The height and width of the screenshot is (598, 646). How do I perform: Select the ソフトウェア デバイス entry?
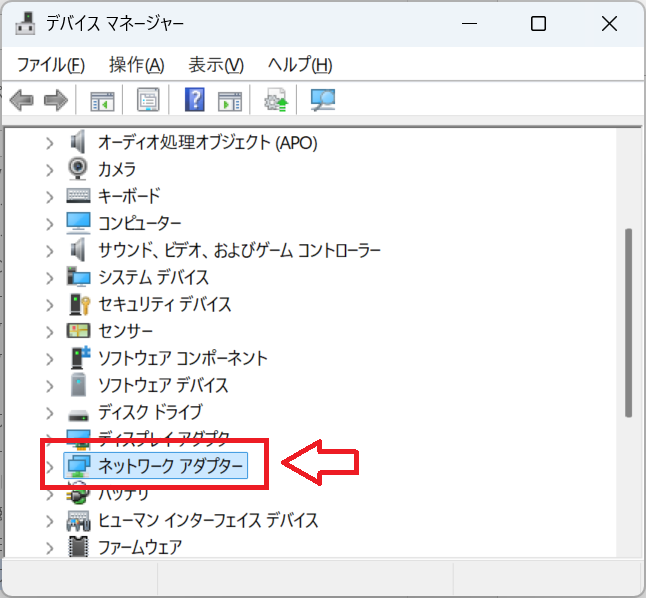163,385
